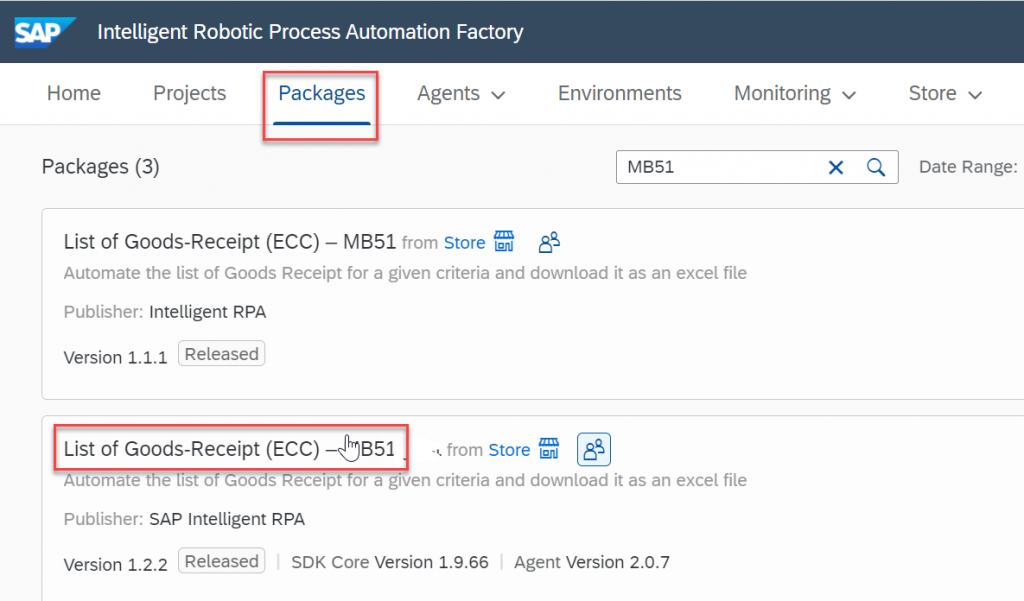Switch to the Environments tab
This screenshot has width=1024, height=601.
tap(620, 93)
